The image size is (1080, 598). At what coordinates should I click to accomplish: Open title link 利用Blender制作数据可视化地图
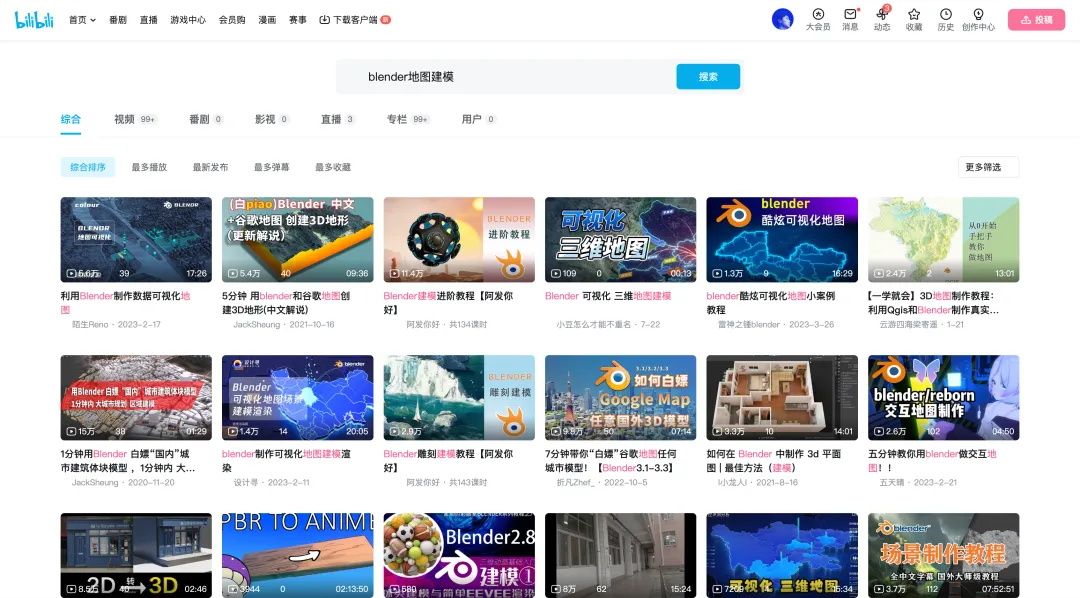coord(125,302)
